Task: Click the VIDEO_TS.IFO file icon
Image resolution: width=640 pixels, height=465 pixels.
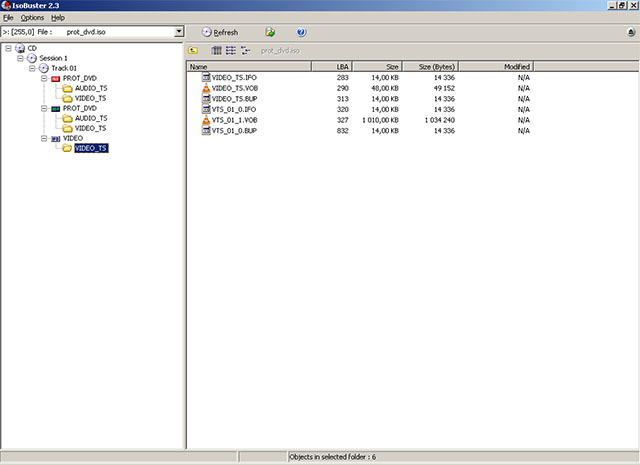Action: [x=206, y=77]
